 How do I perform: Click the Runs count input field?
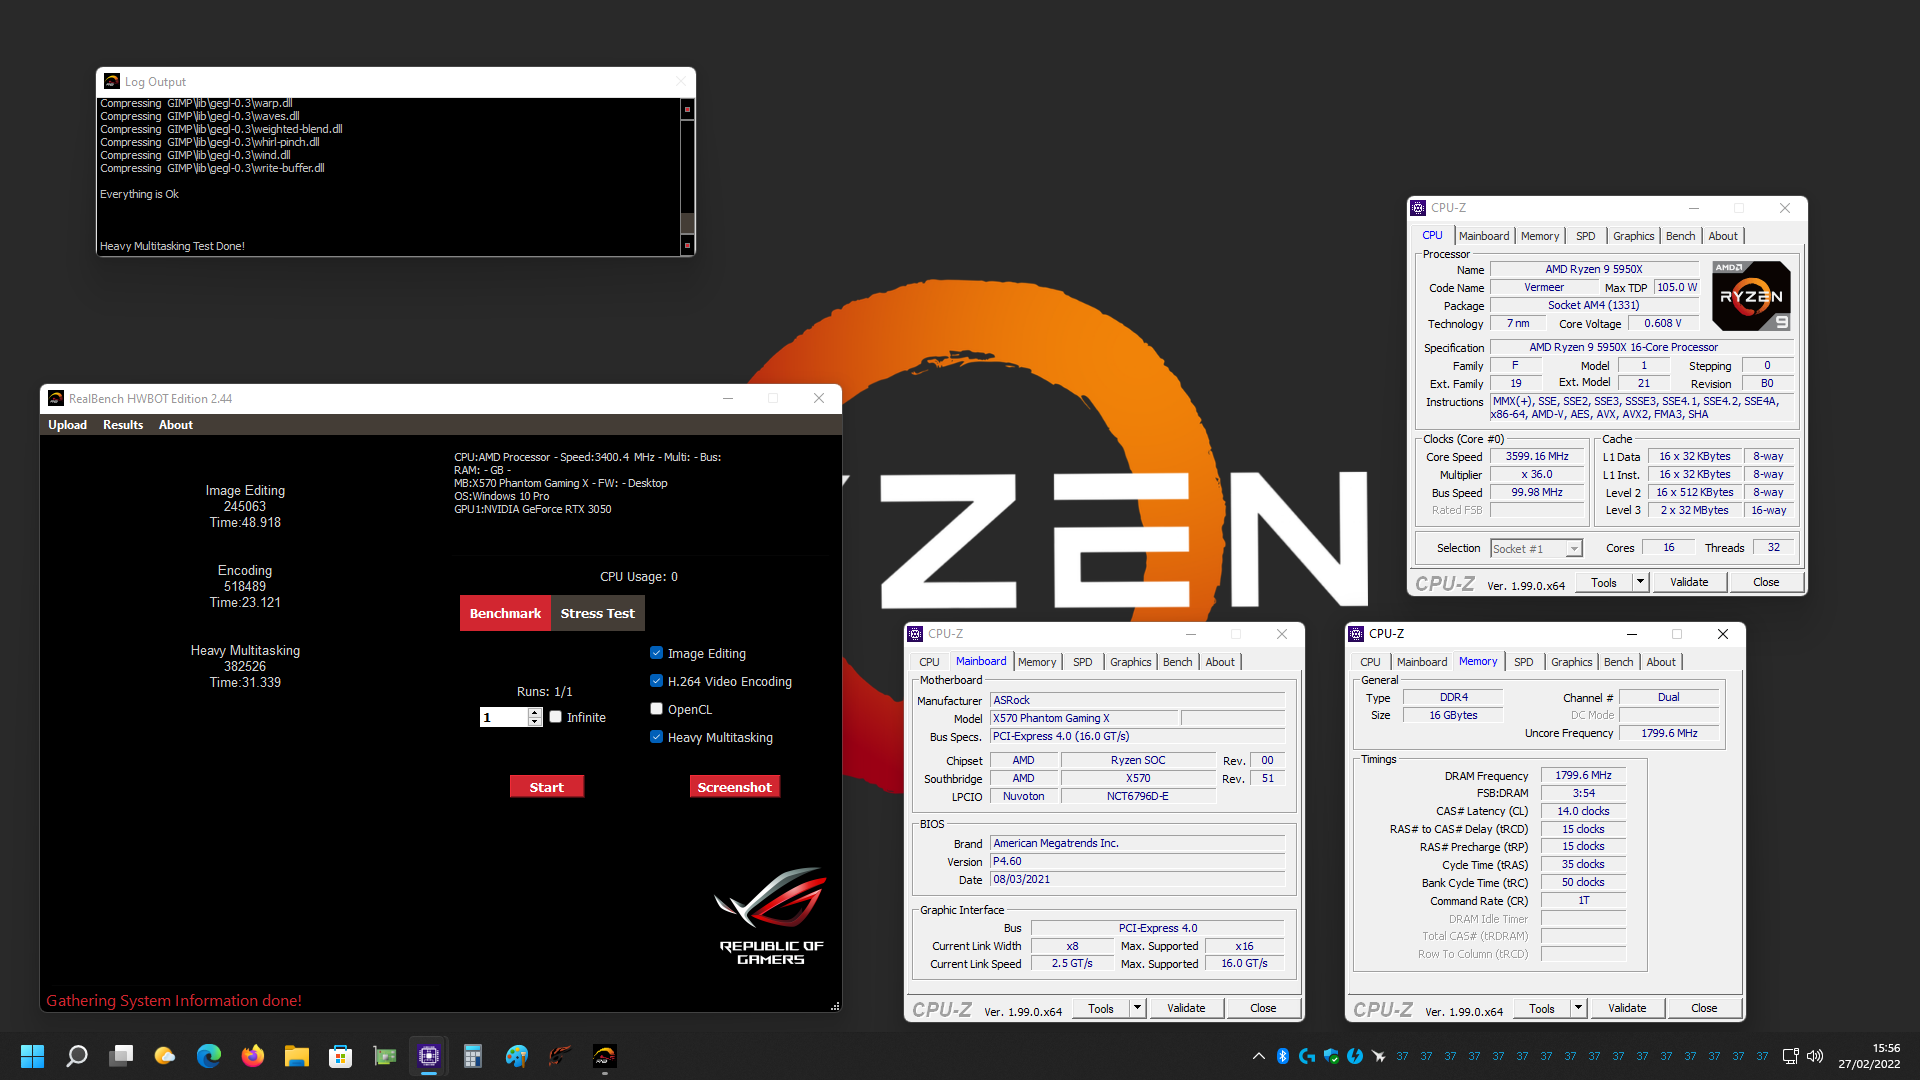[504, 717]
